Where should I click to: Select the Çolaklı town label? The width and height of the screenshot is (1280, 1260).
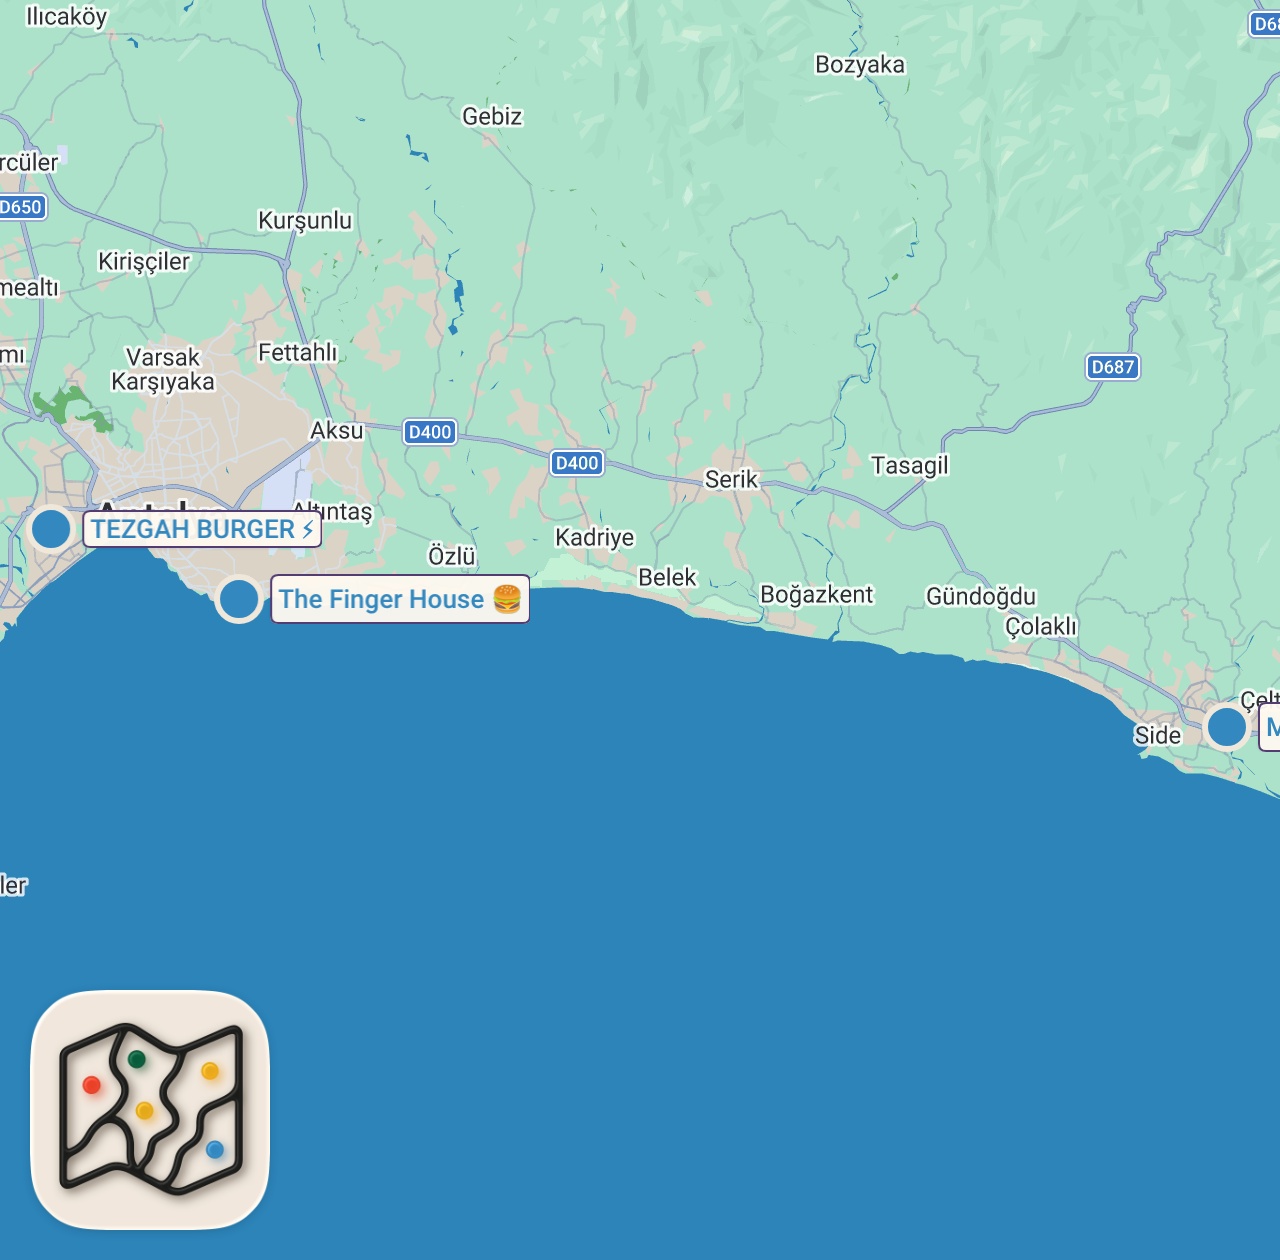[1041, 627]
